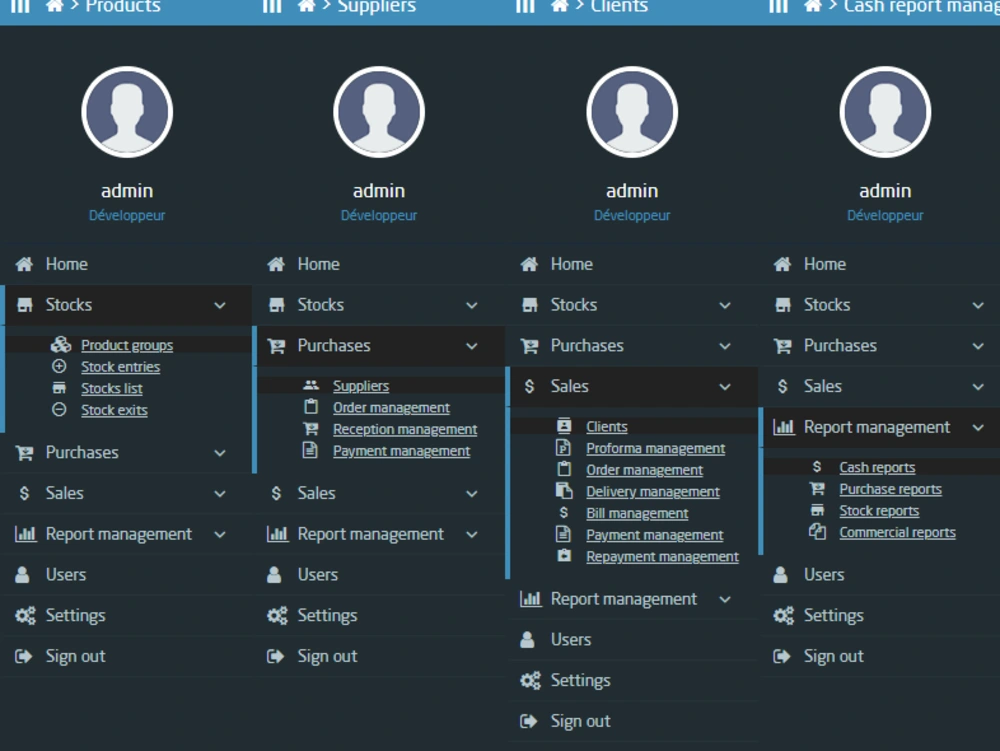This screenshot has width=1000, height=751.
Task: Collapse the Purchases chevron in Suppliers sidebar
Action: coord(472,346)
